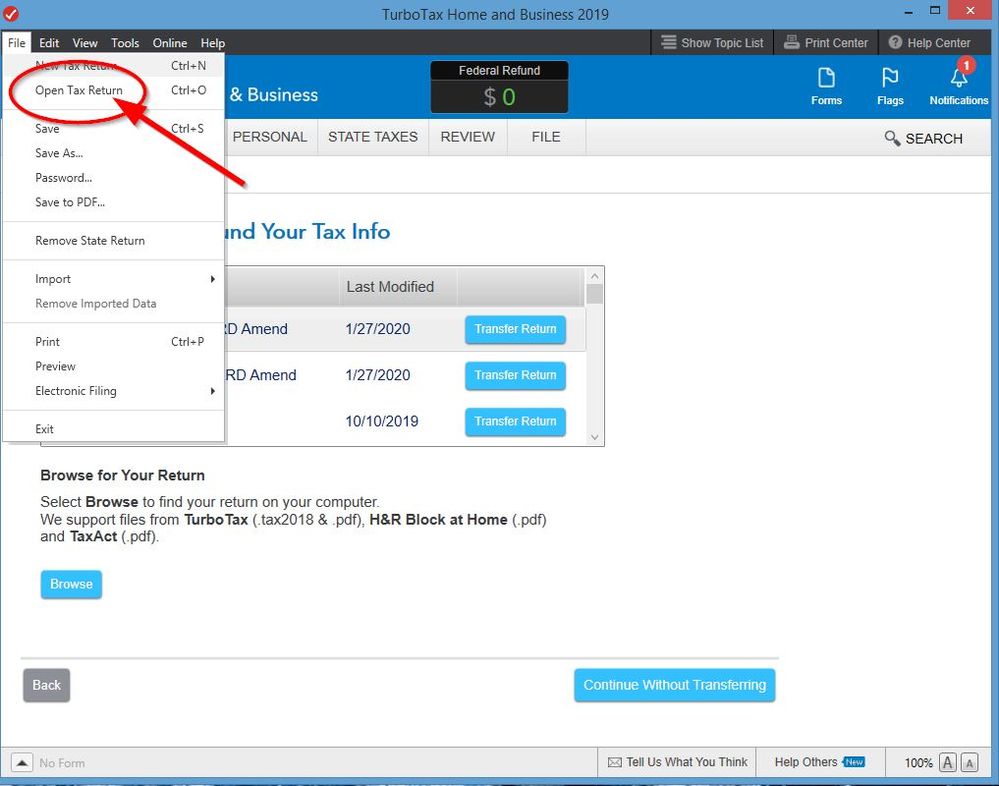Click Transfer Return for 10/10/2019 row
Screen dimensions: 999x786
[515, 422]
